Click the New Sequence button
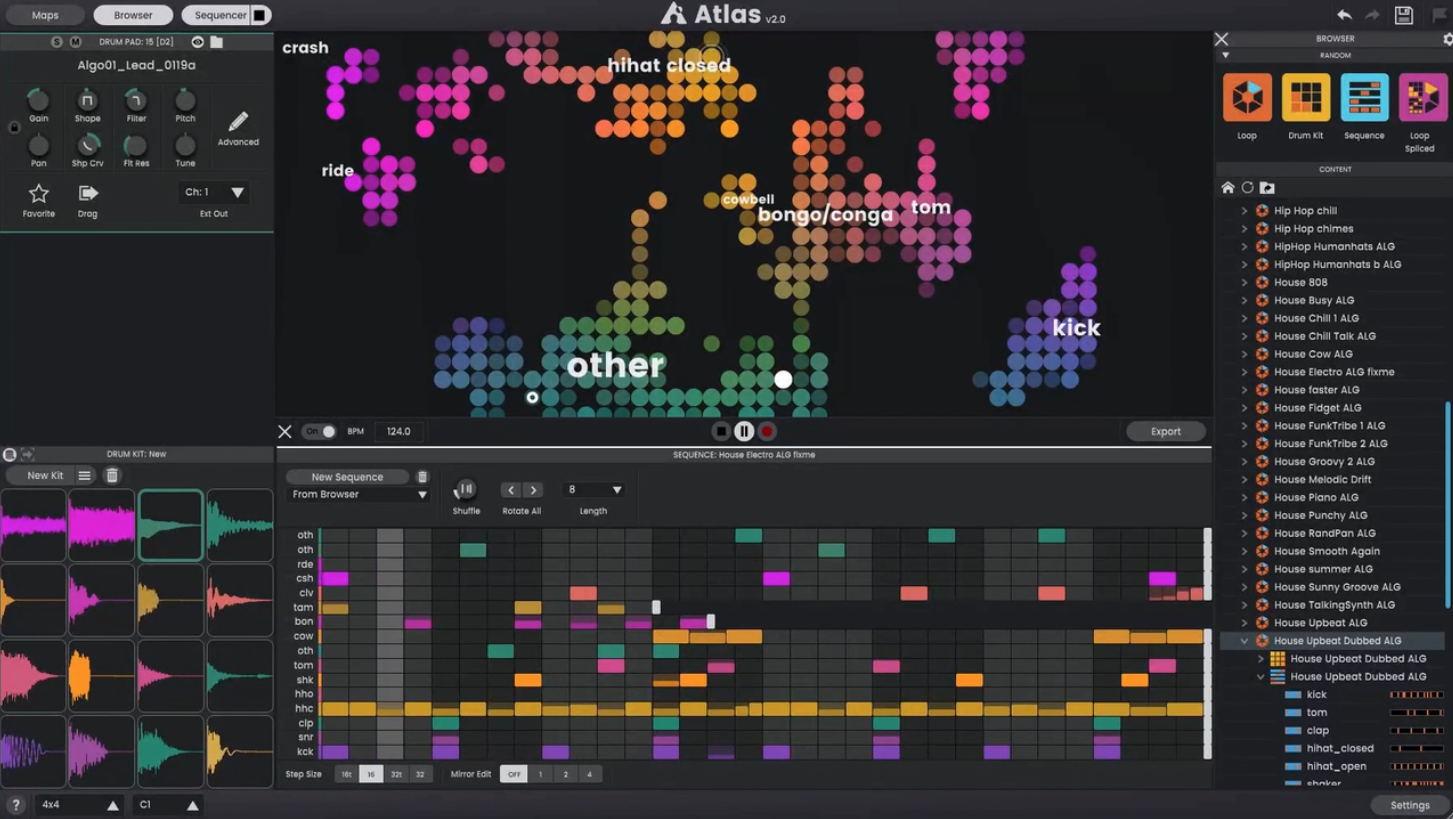This screenshot has height=819, width=1453. coord(347,477)
